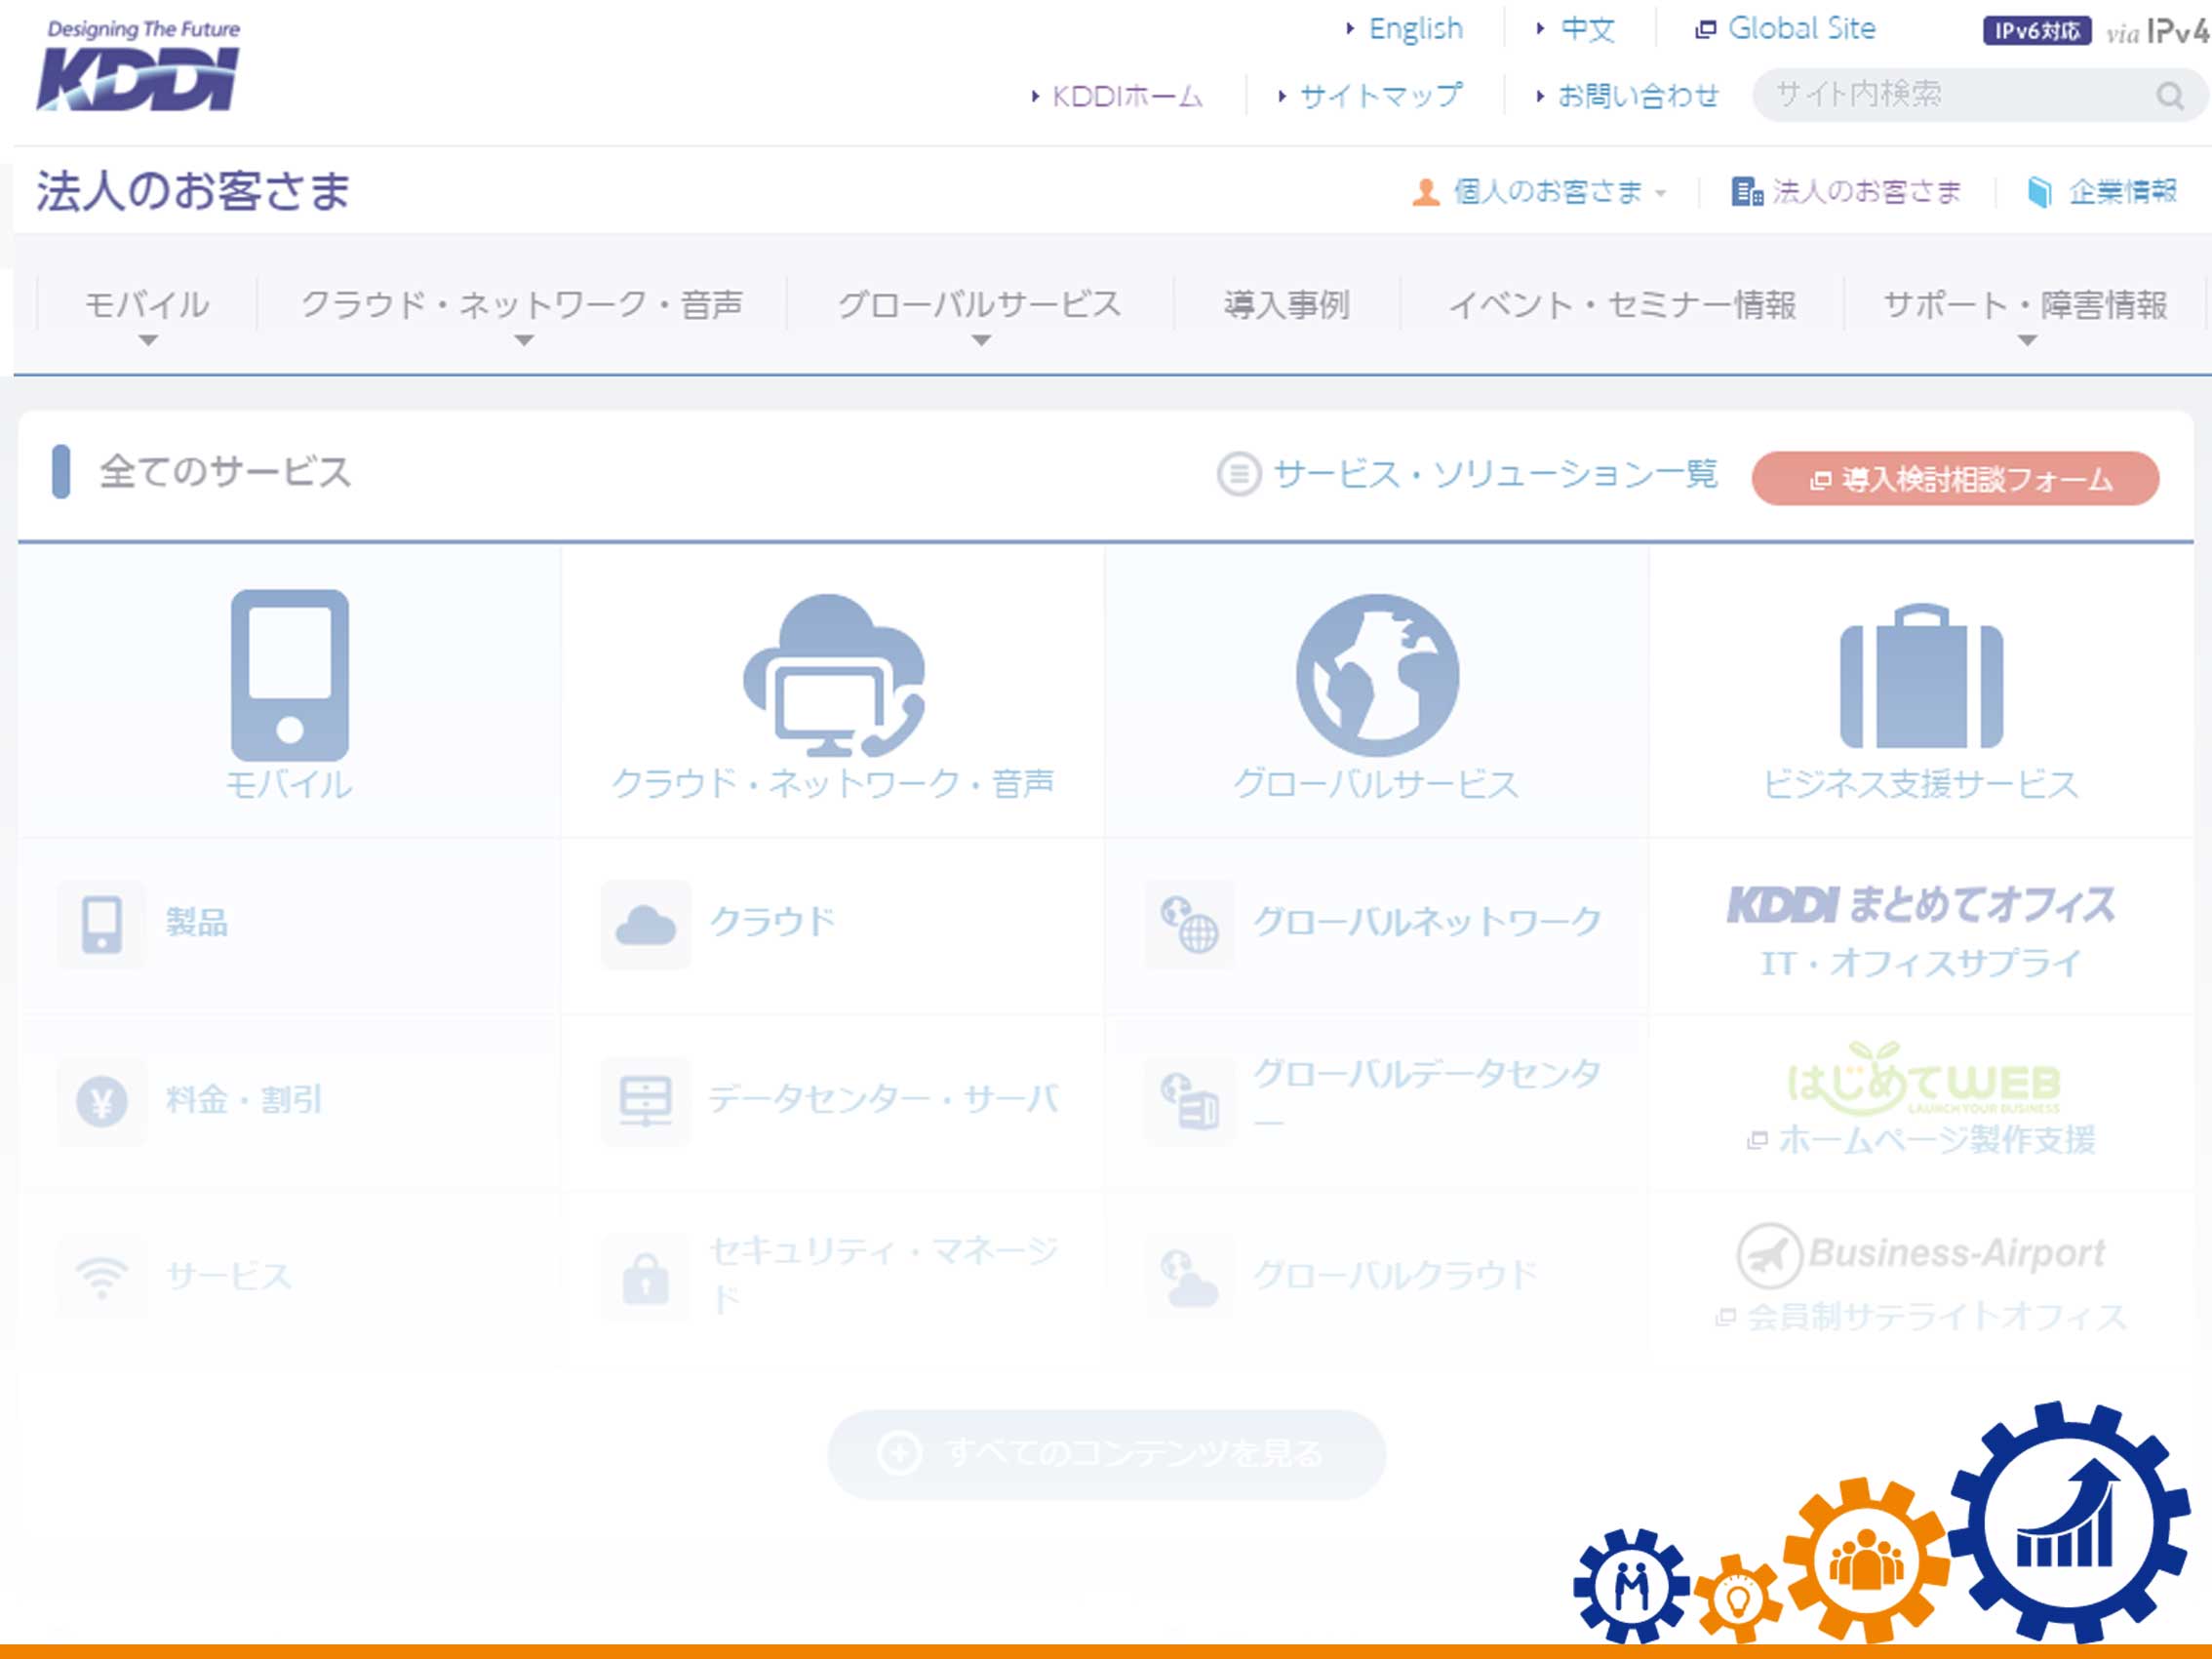The height and width of the screenshot is (1659, 2212).
Task: Open the イベント・セミナー情報 navigation item
Action: 1622,305
